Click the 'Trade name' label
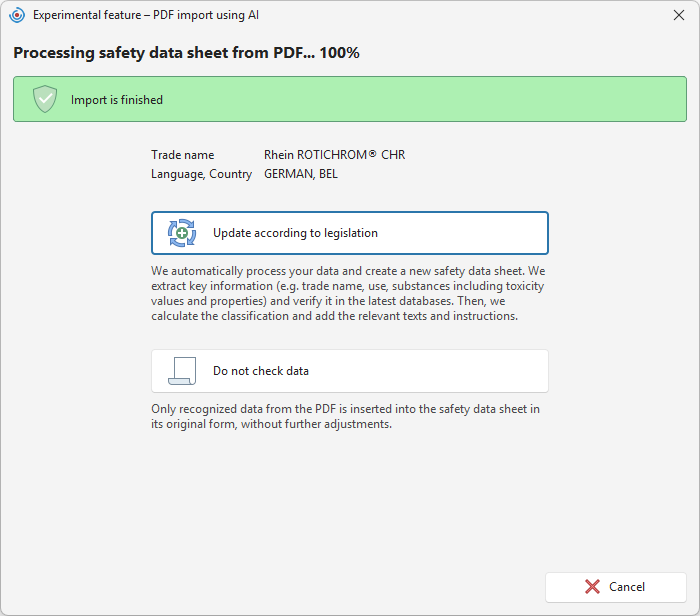The width and height of the screenshot is (700, 616). tap(183, 155)
